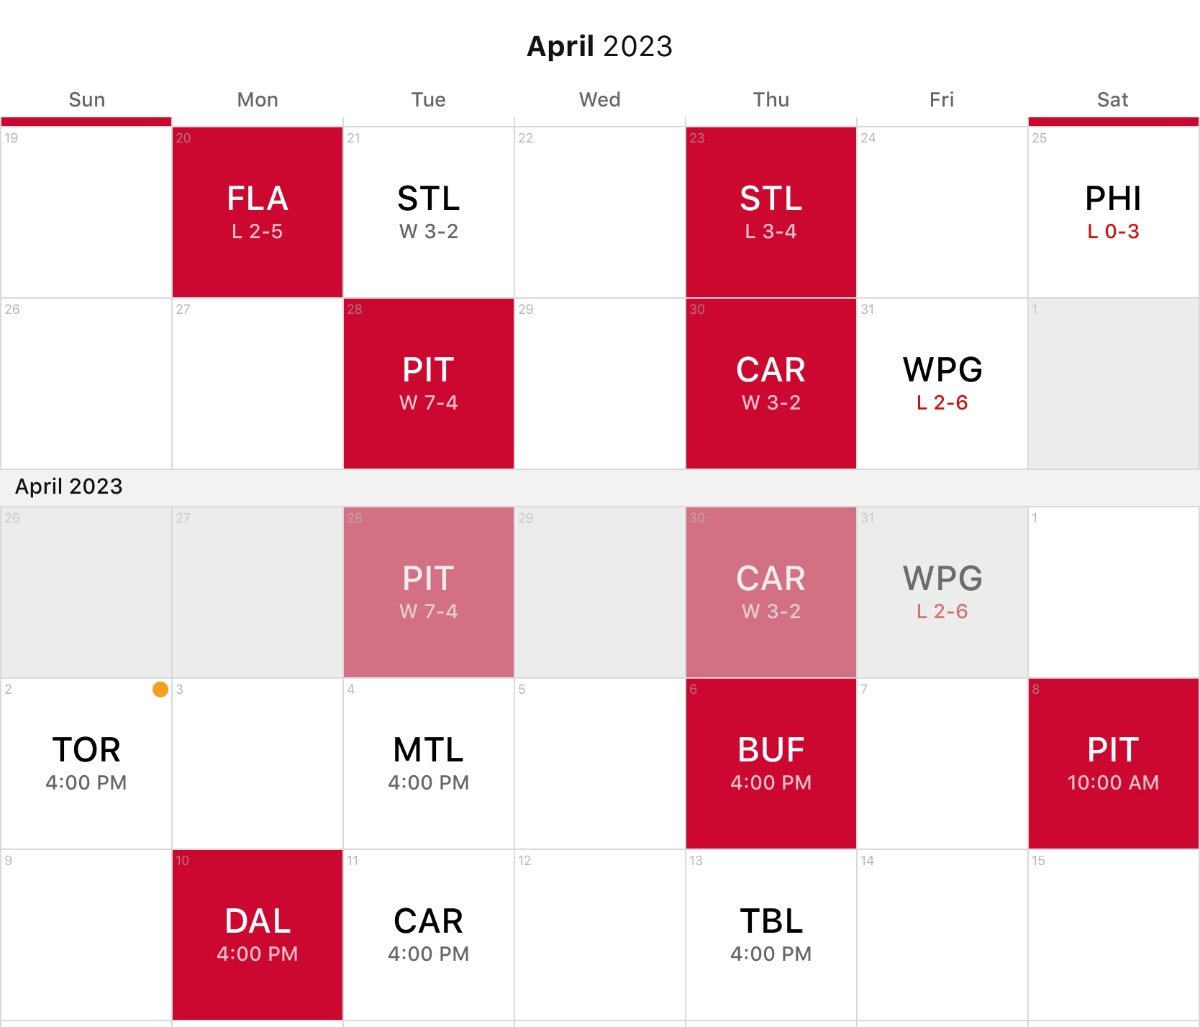The height and width of the screenshot is (1027, 1200).
Task: Select the STL game, won 3-2
Action: click(428, 212)
